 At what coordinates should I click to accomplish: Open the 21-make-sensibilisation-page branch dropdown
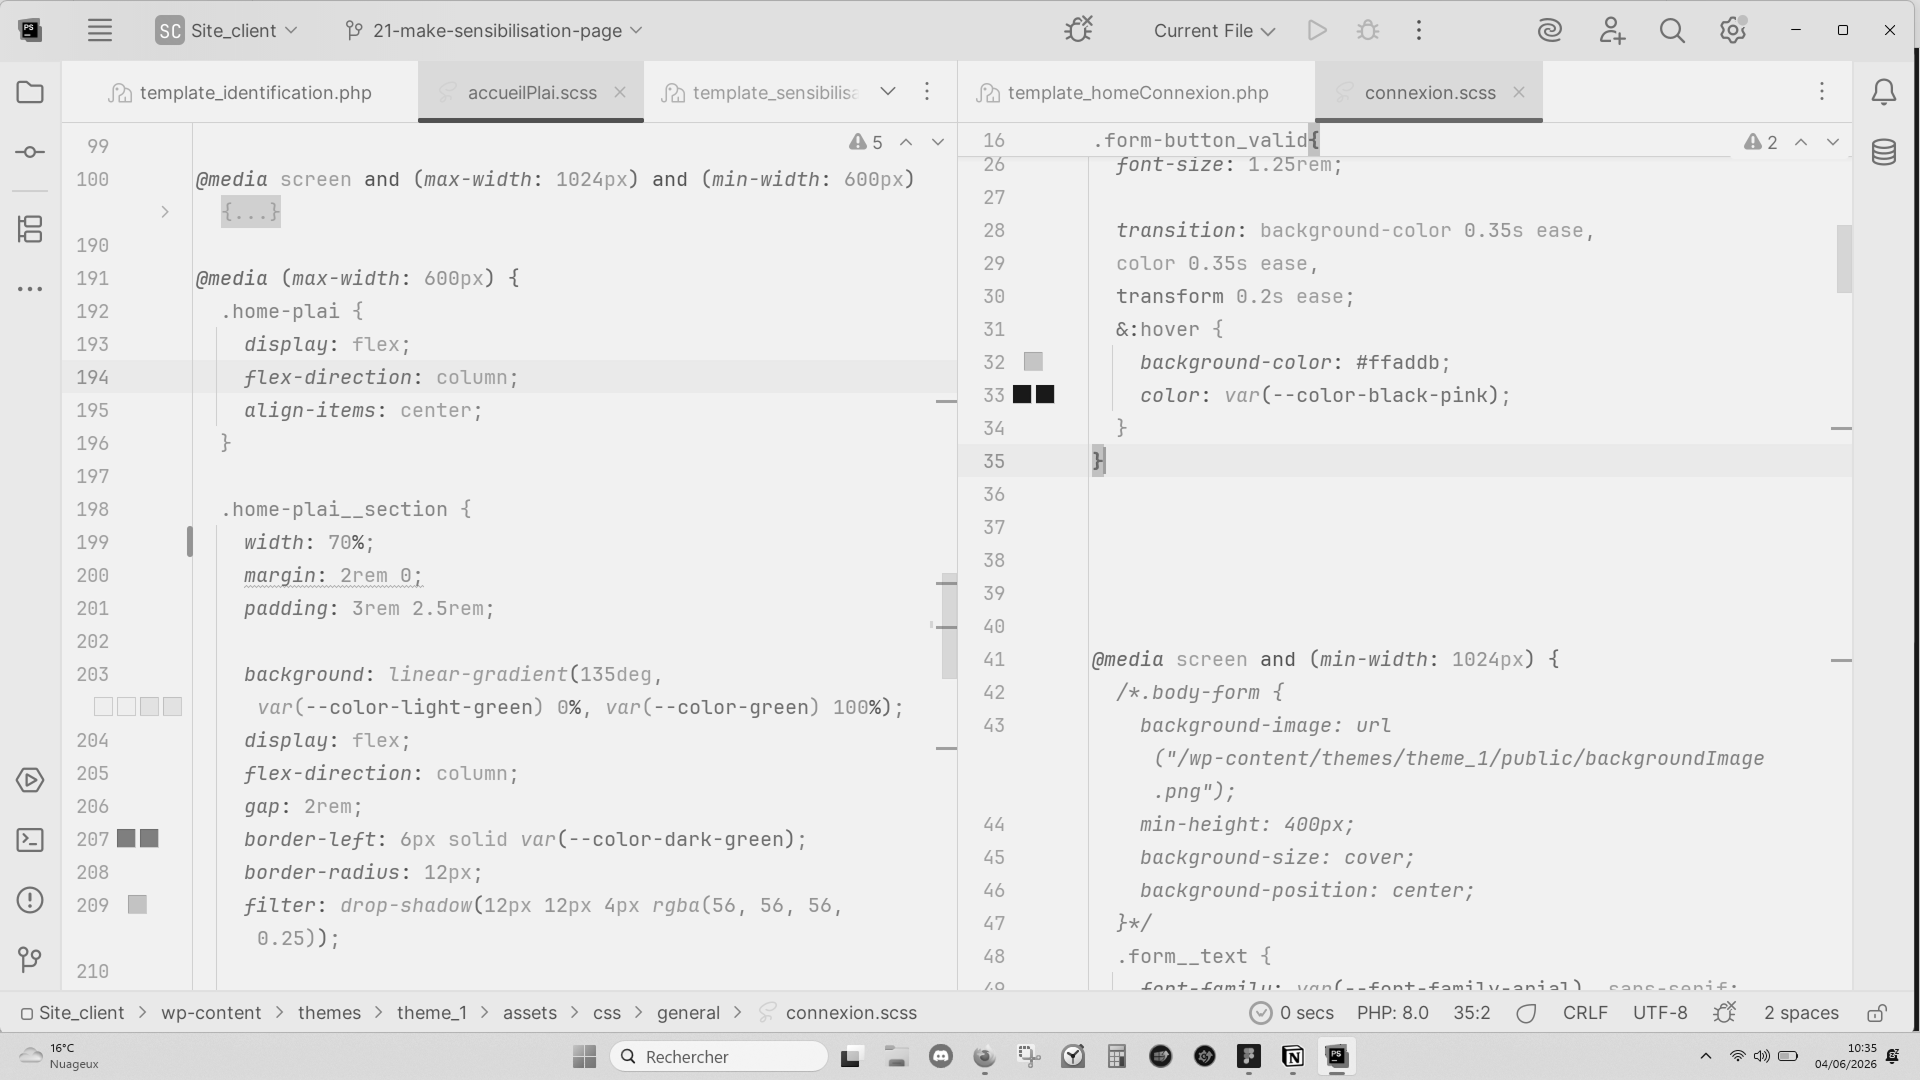point(494,30)
